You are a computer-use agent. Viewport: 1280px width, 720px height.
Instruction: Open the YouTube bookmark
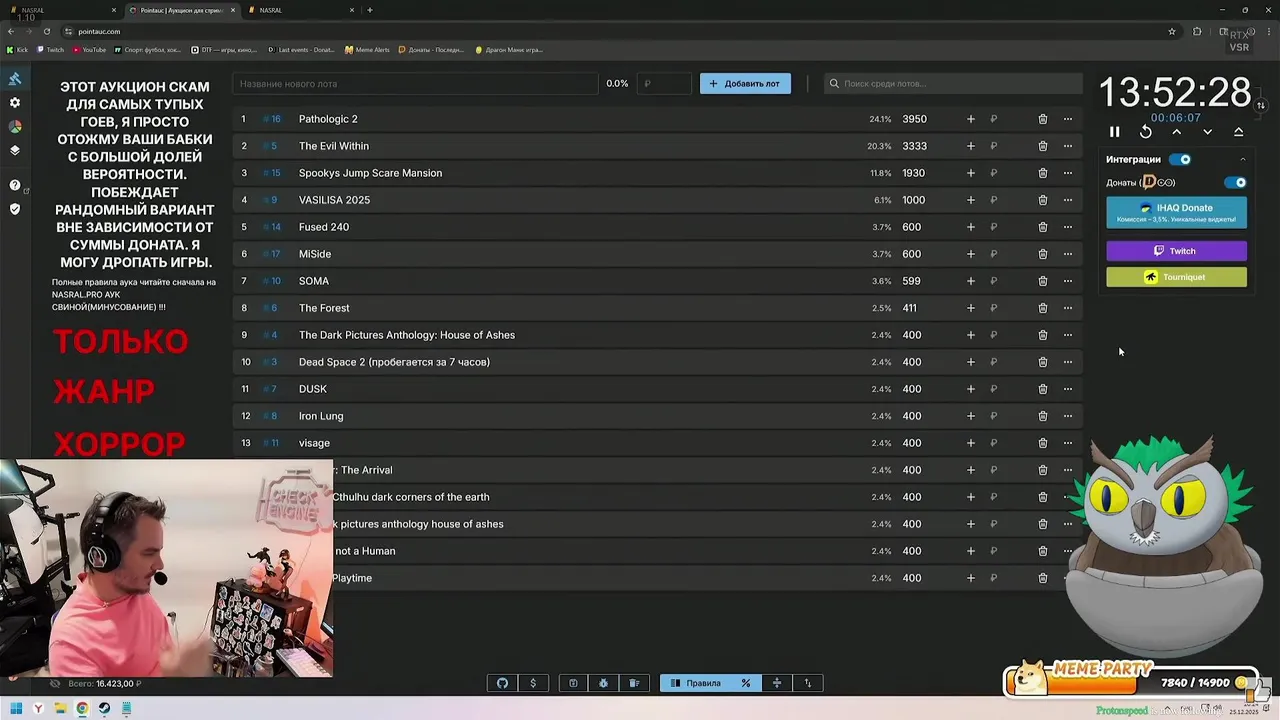point(89,50)
